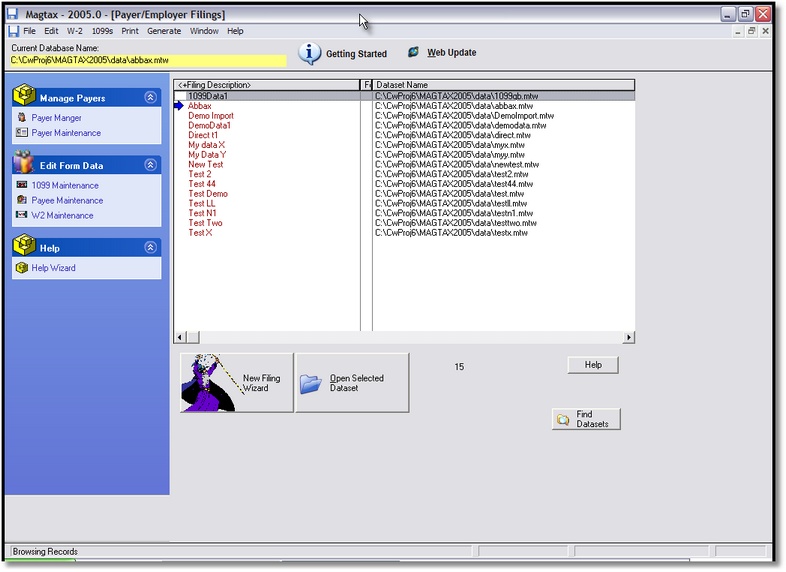Viewport: 786px width, 572px height.
Task: Click the Edit Form Data panel icon
Action: coord(24,162)
